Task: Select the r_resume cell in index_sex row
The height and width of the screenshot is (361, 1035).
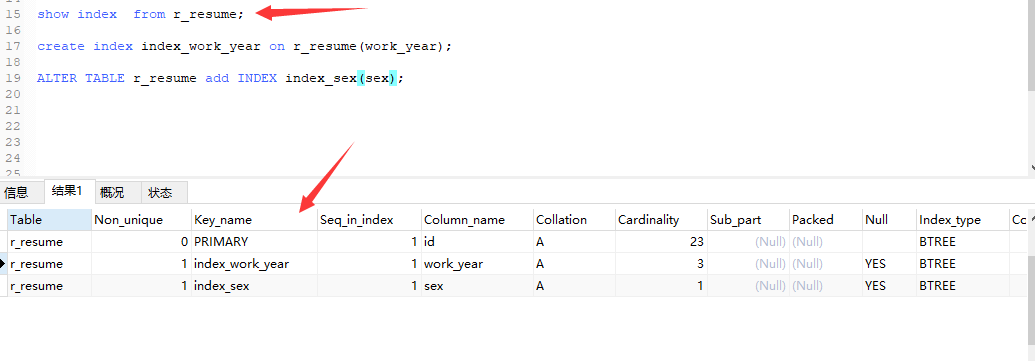Action: pyautogui.click(x=49, y=286)
